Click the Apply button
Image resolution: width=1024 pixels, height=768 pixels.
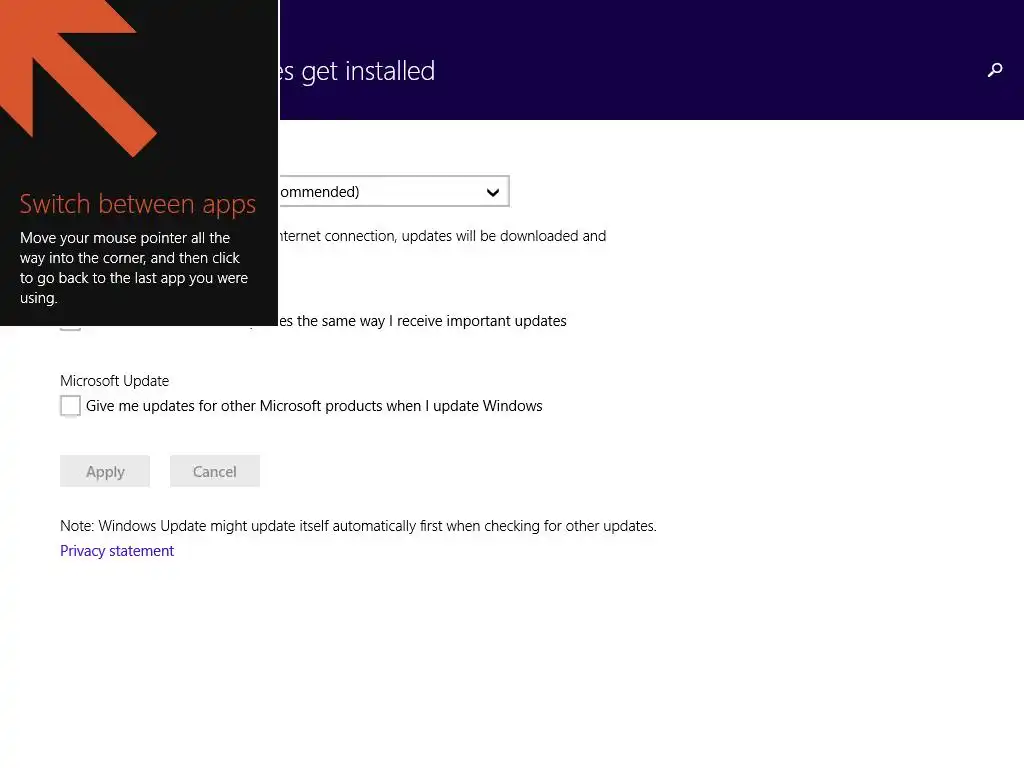105,472
